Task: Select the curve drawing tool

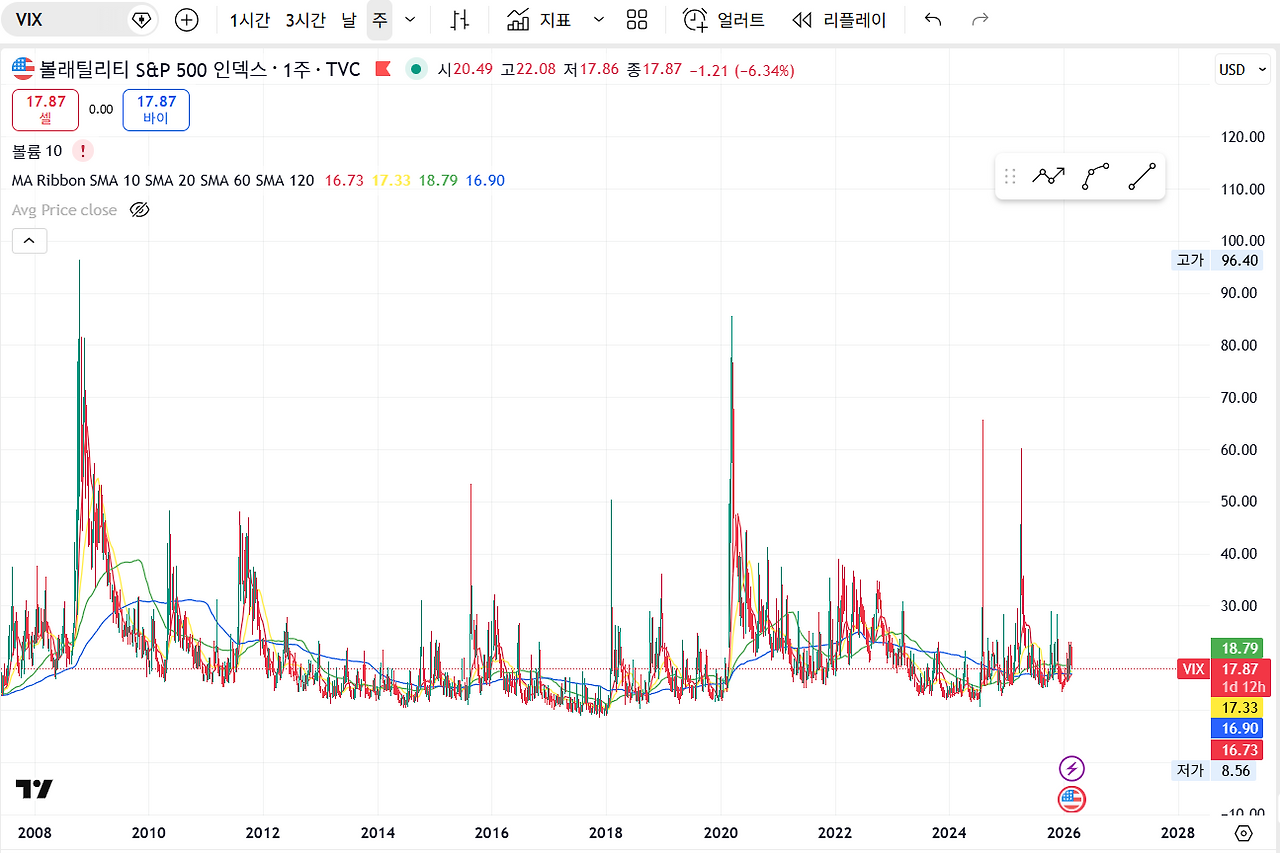Action: pos(1096,177)
